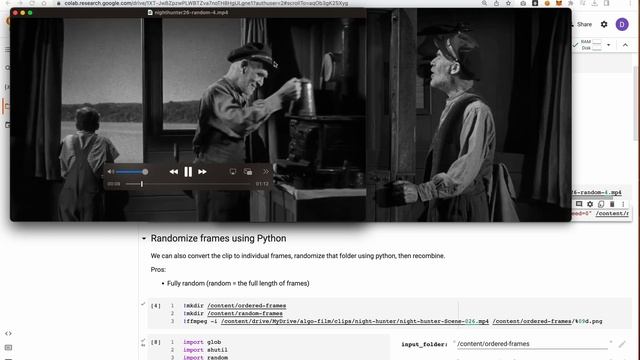The height and width of the screenshot is (360, 640).
Task: Open the Share dialog in Colab
Action: [x=584, y=24]
